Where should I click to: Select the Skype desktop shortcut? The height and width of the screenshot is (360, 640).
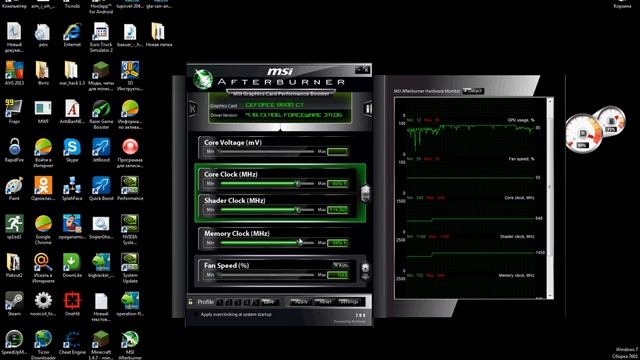(72, 150)
